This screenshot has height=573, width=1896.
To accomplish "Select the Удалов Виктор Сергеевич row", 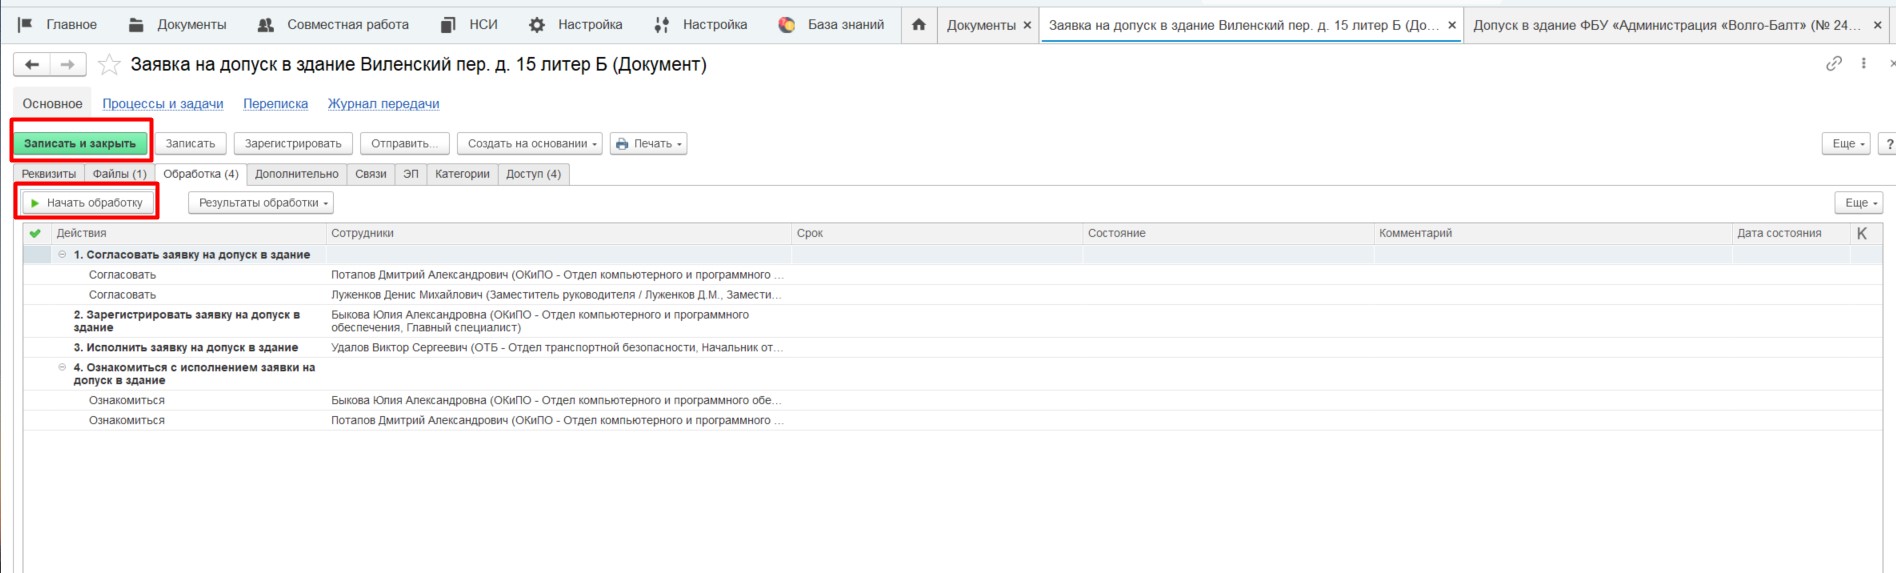I will pyautogui.click(x=556, y=348).
